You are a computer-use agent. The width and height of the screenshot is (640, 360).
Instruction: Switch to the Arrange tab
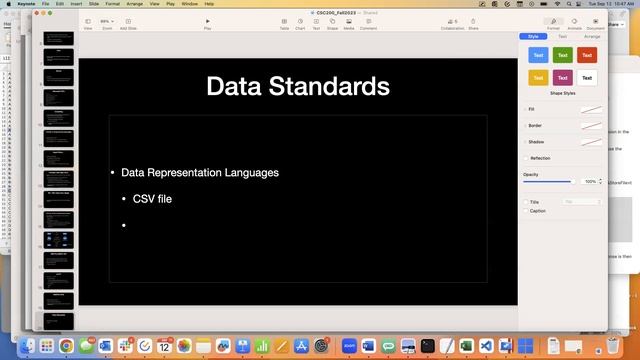coord(592,36)
